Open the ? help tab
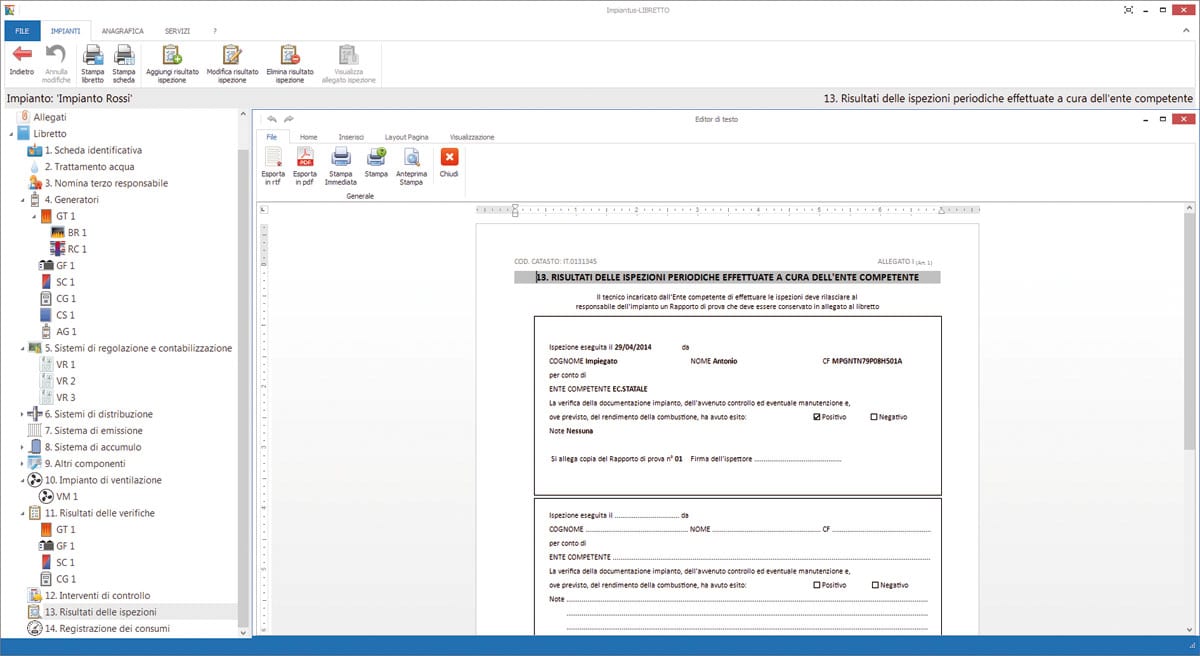The width and height of the screenshot is (1200, 656). click(x=214, y=31)
